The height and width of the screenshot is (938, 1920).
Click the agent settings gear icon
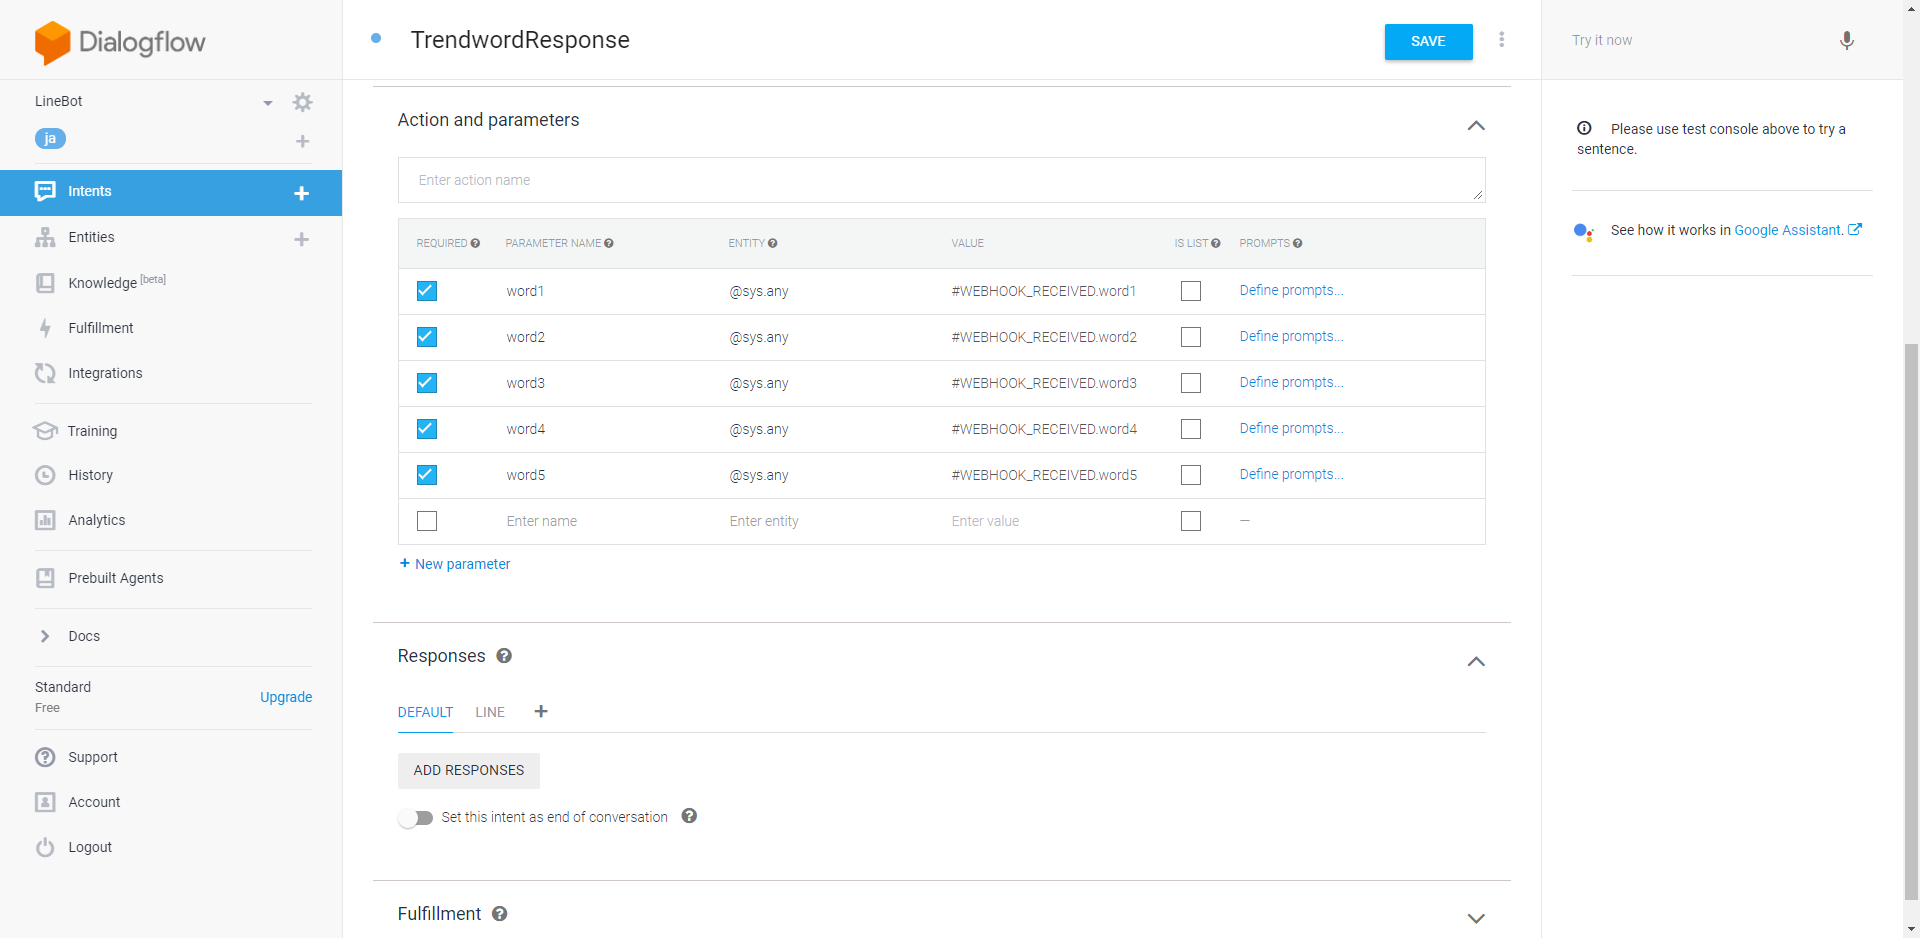302,102
